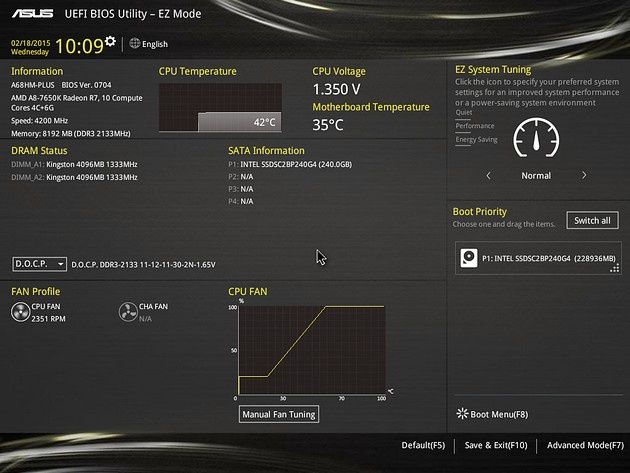Screen dimensions: 630x473
Task: Switch to Advanced Mode(F7)
Action: point(585,445)
